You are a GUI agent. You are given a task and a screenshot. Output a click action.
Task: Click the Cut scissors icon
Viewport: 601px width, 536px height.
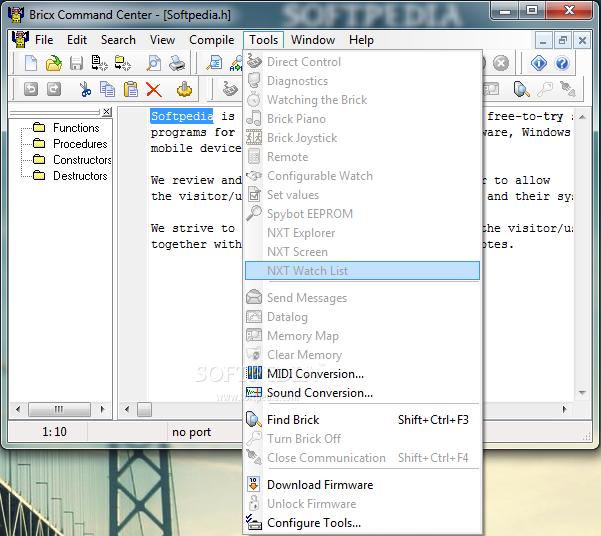click(85, 89)
